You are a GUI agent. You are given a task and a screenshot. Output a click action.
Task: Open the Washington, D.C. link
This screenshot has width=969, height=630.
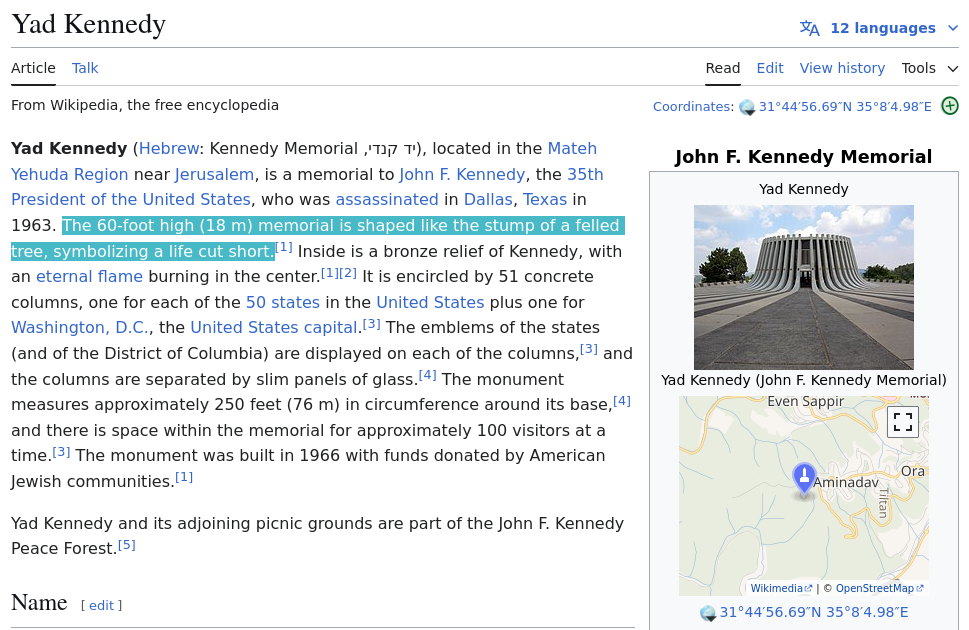[x=80, y=327]
